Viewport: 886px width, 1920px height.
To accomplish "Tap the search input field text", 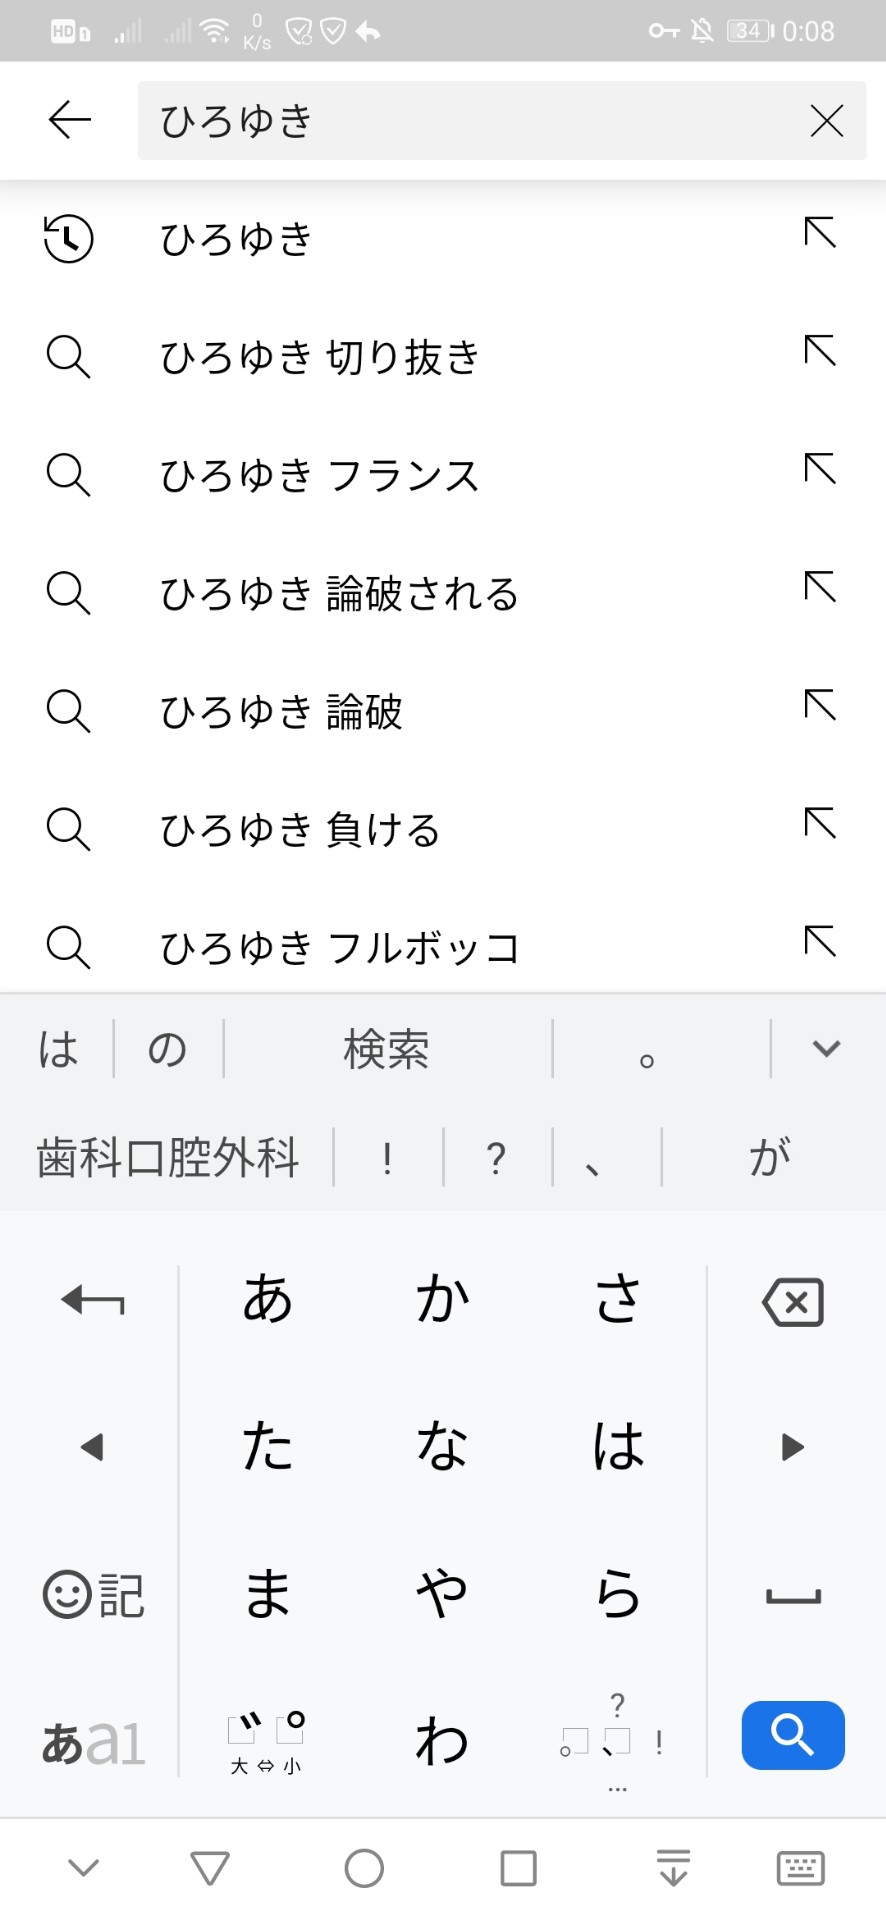I will [x=237, y=121].
